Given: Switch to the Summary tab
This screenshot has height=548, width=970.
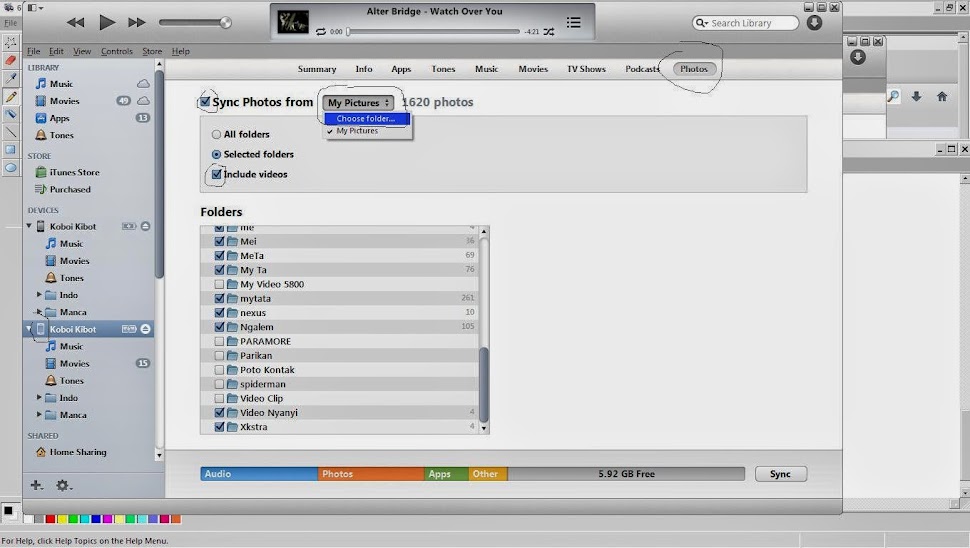Looking at the screenshot, I should click(317, 69).
